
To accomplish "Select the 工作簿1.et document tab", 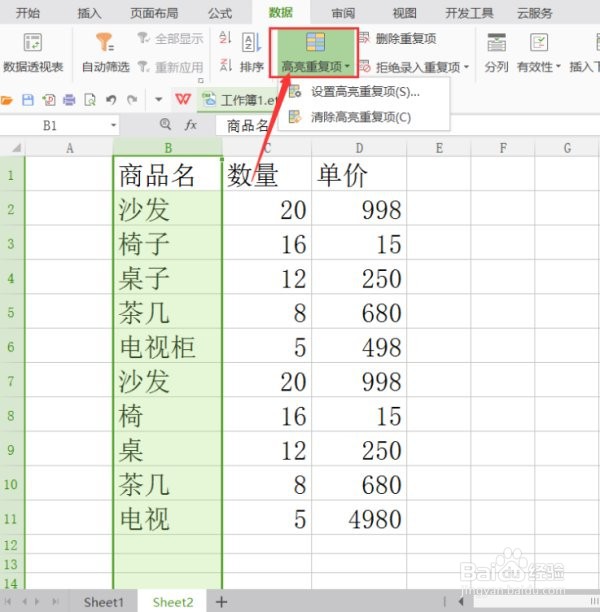I will tap(239, 100).
